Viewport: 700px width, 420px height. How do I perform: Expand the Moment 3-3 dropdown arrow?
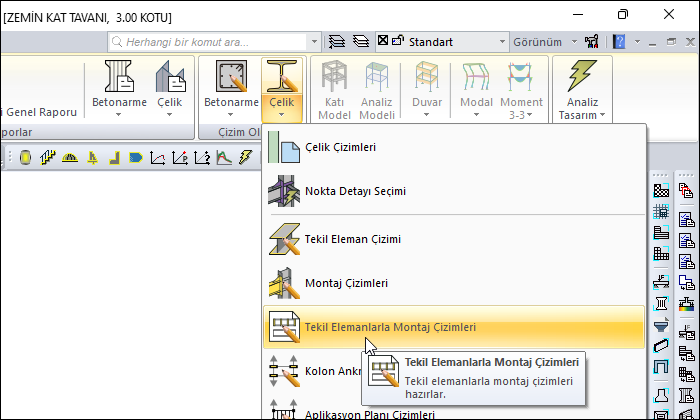point(529,115)
